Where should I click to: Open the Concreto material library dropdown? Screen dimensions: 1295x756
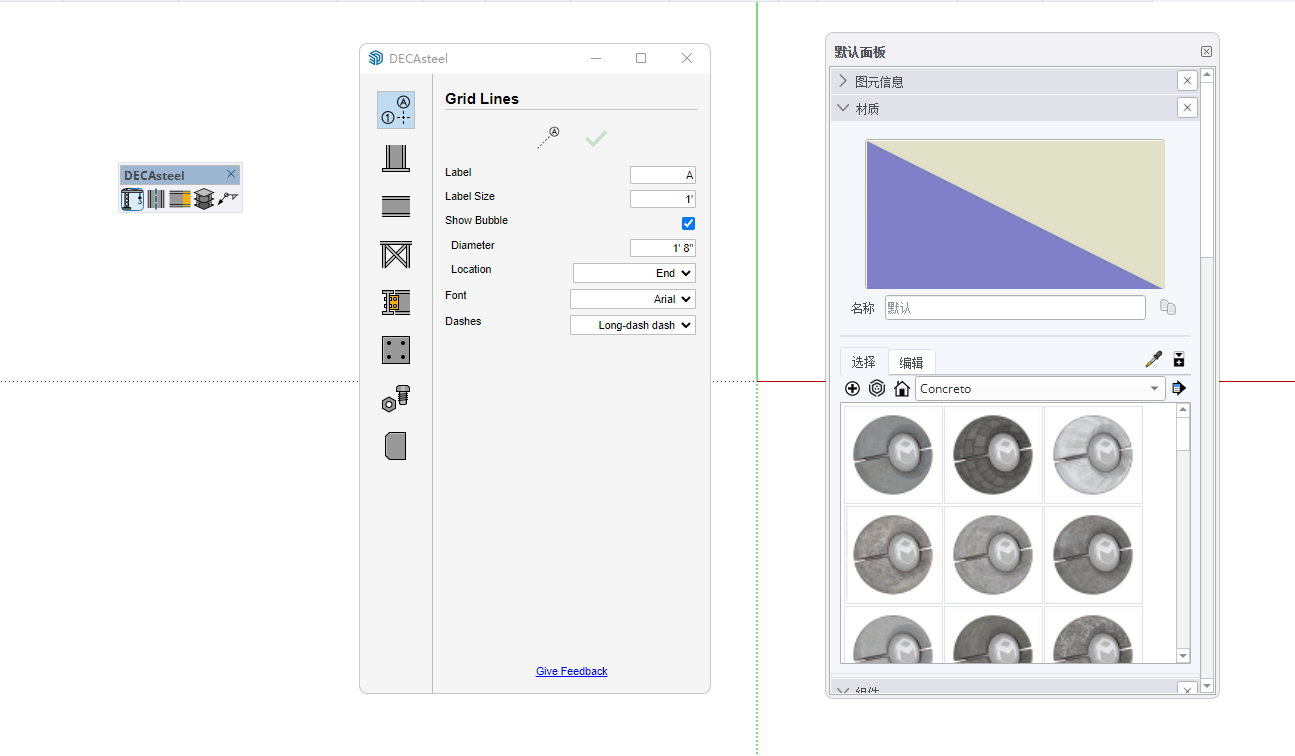(1039, 389)
